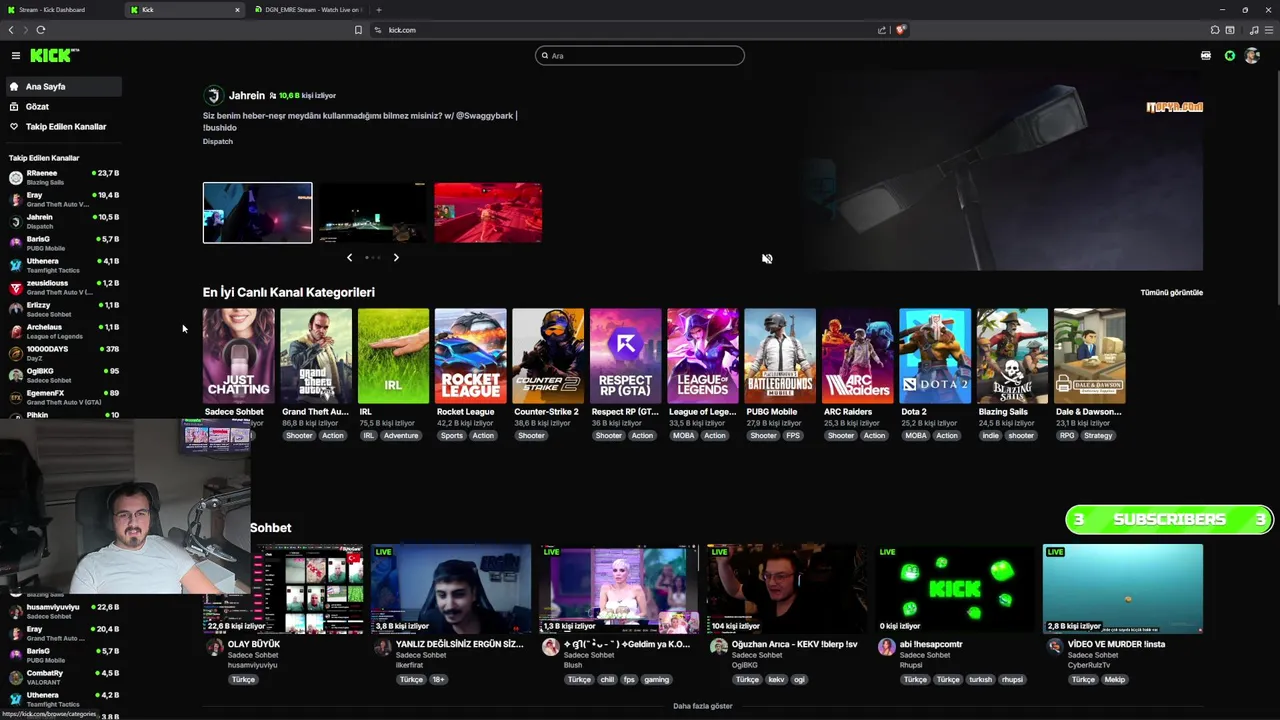This screenshot has height=720, width=1280.
Task: Bookmark this page with bookmark icon
Action: pos(358,30)
